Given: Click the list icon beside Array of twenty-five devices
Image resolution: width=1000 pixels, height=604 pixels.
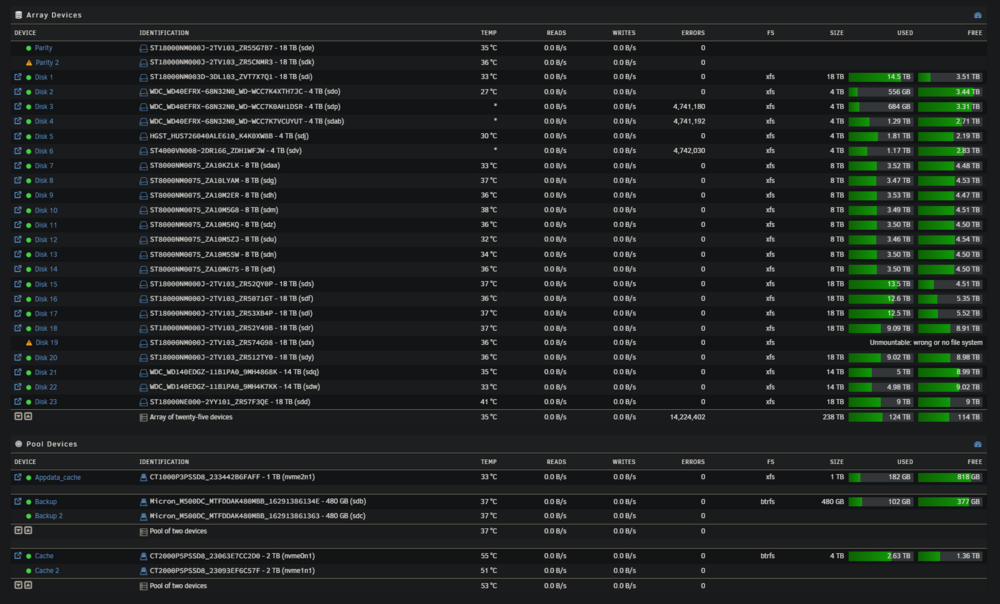Looking at the screenshot, I should 143,417.
